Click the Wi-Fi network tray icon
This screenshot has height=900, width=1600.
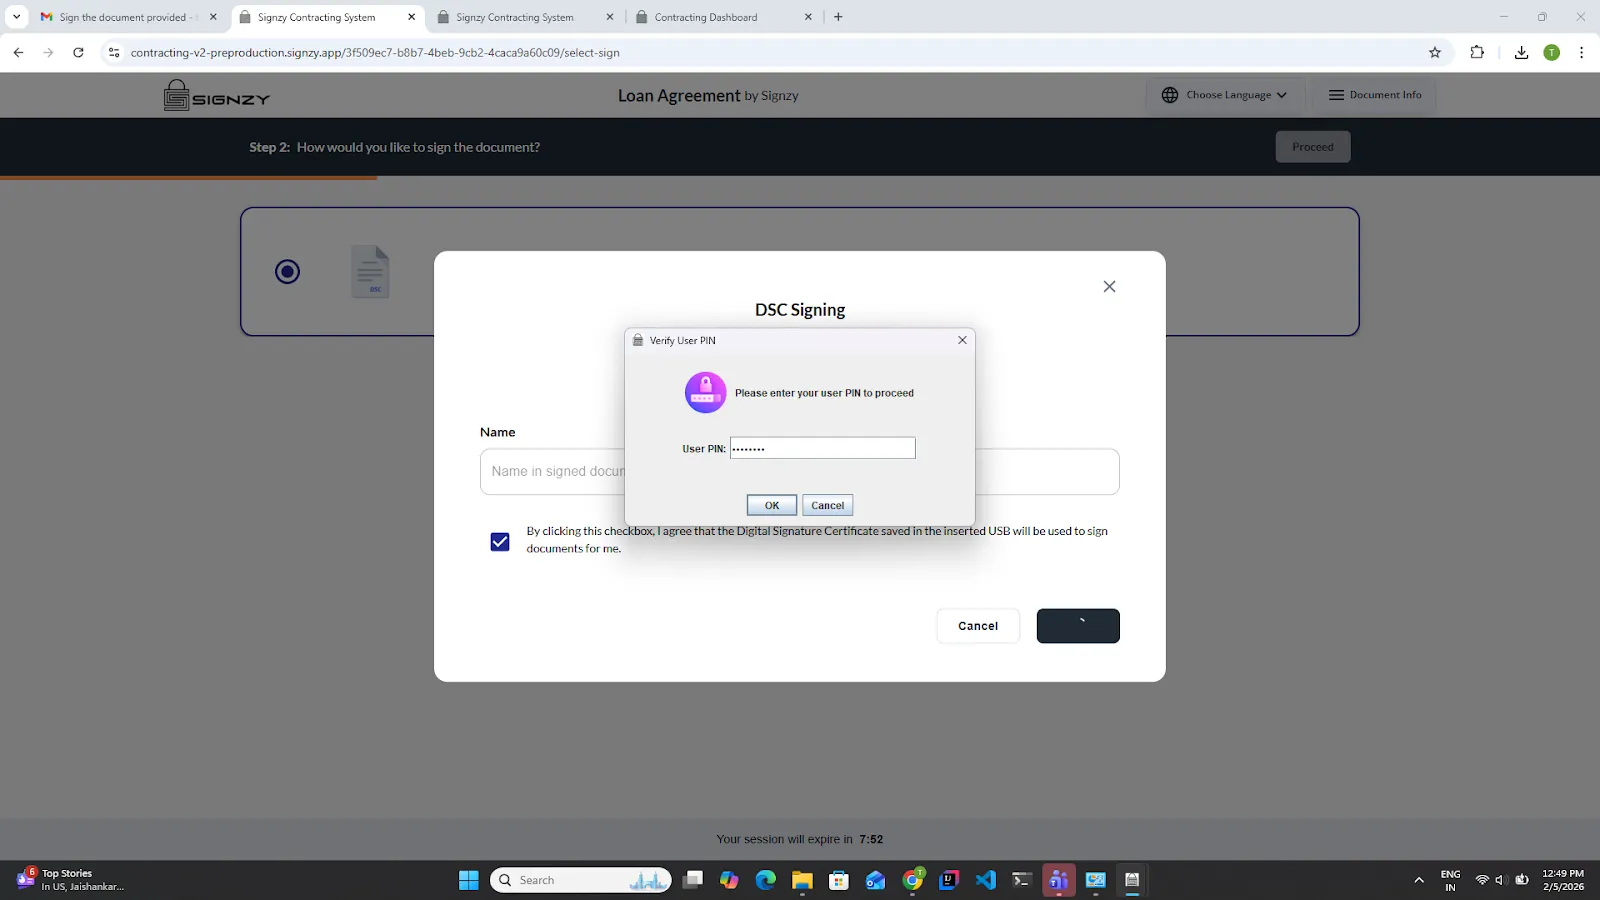[x=1482, y=880]
